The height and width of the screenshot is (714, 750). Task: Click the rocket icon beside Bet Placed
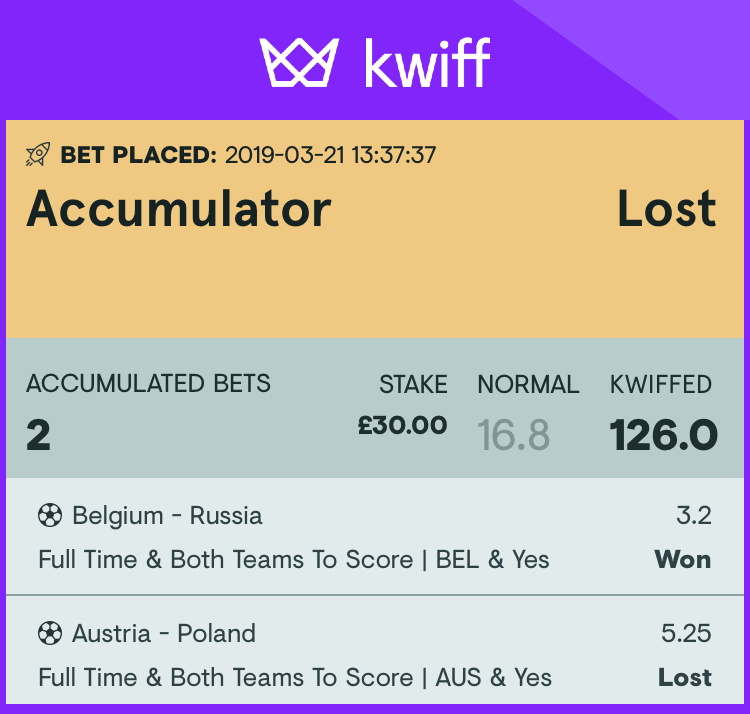click(38, 154)
